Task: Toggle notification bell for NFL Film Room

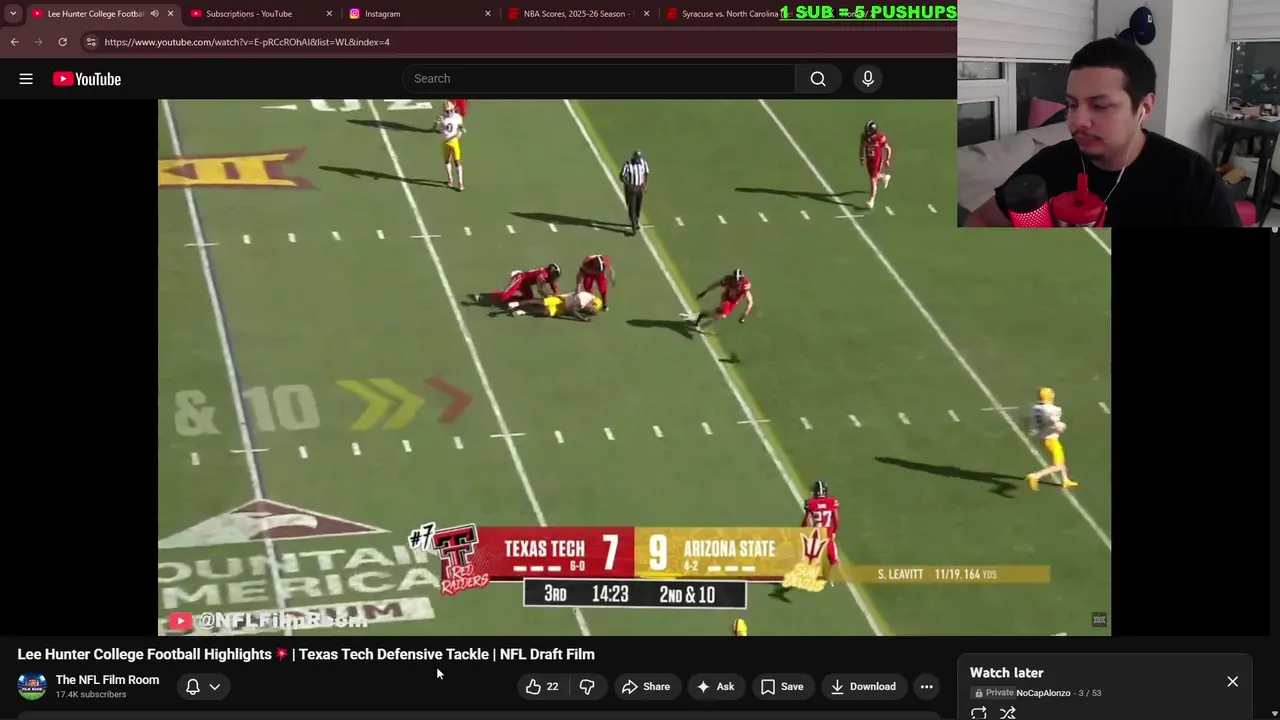Action: (x=193, y=687)
